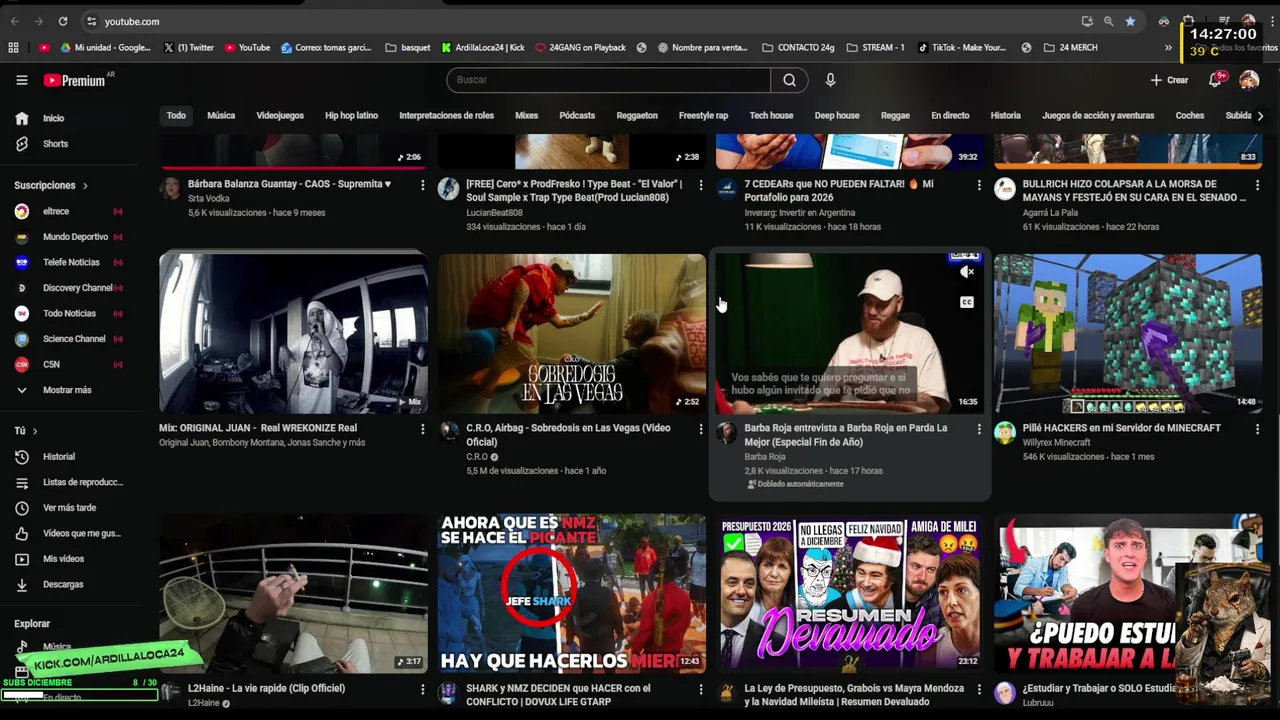Expand the Tú section arrow
The image size is (1280, 720).
tap(35, 431)
